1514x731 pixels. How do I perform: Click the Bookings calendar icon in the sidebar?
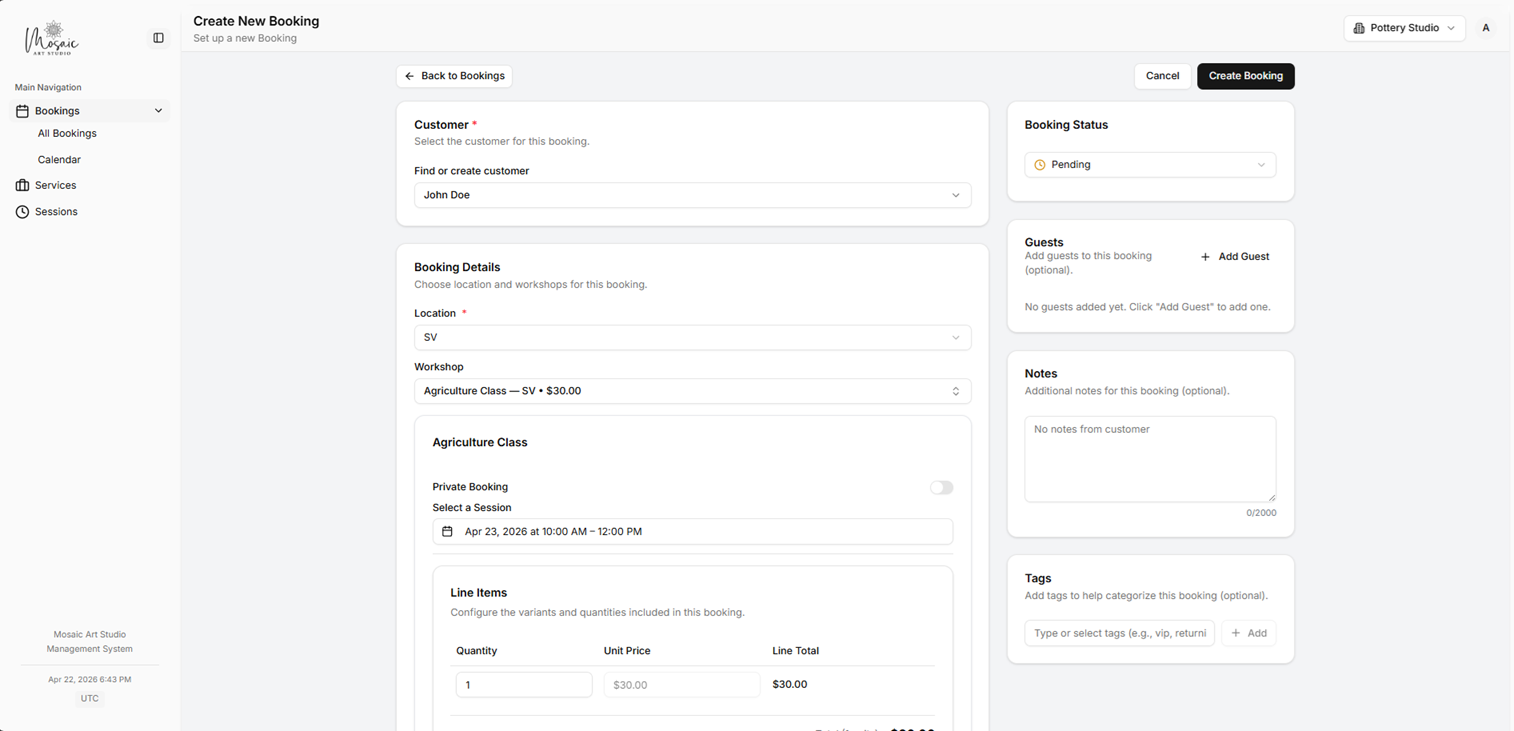click(x=22, y=110)
